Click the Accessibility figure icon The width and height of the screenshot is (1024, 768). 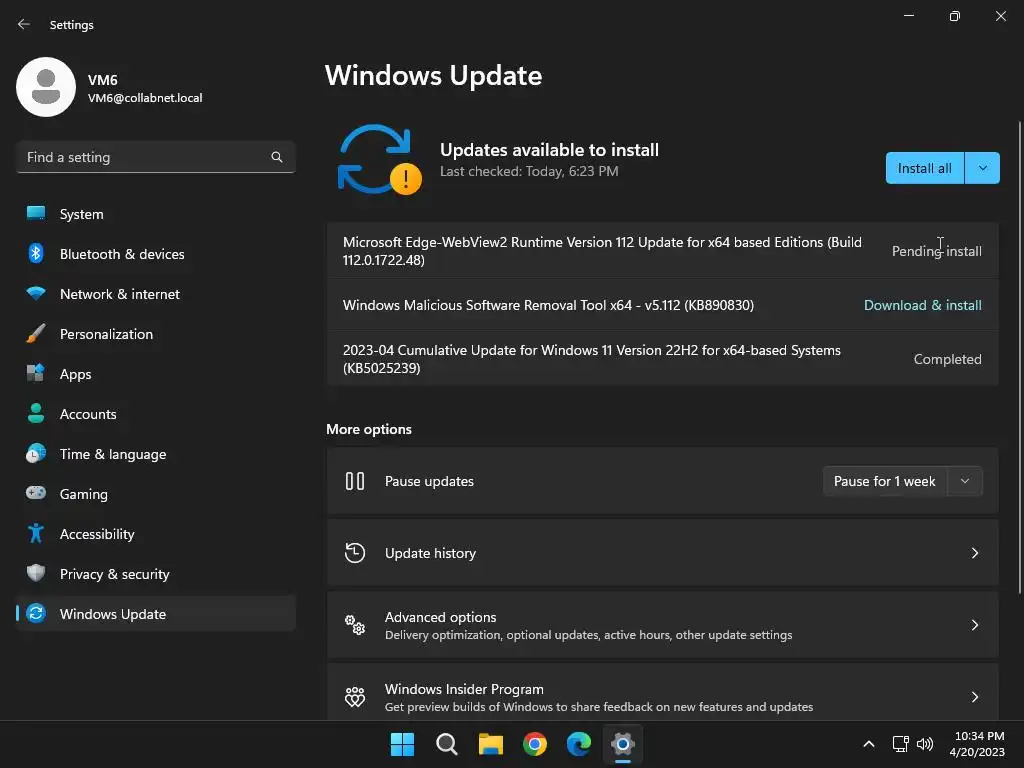pos(36,534)
